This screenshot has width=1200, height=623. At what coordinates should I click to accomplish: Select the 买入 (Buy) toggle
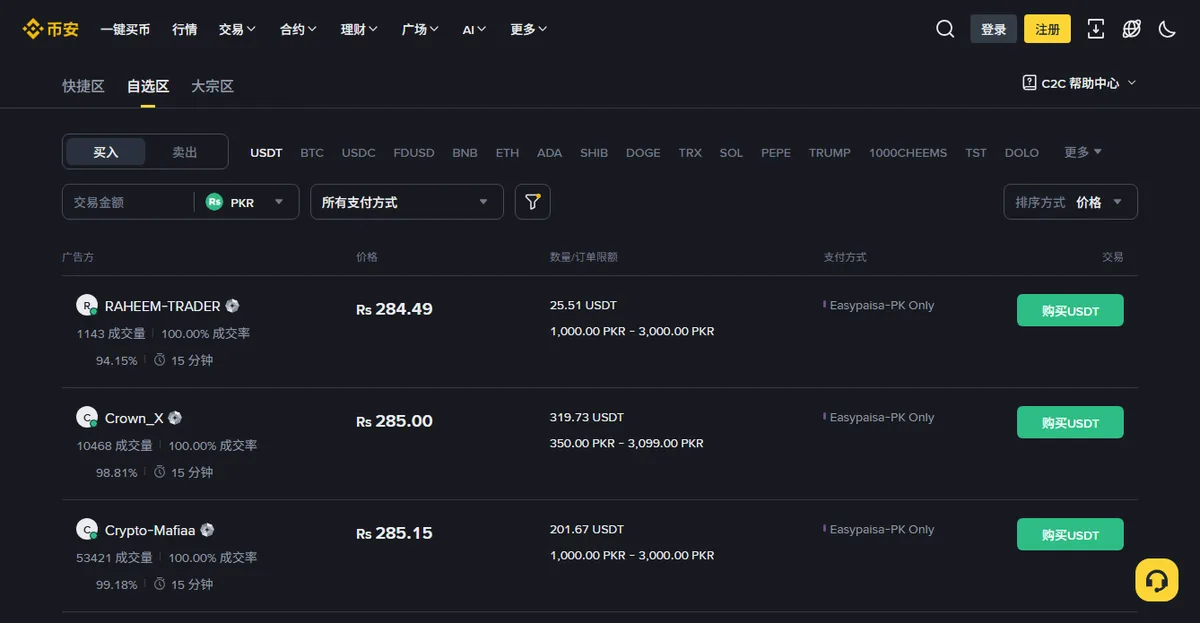106,152
